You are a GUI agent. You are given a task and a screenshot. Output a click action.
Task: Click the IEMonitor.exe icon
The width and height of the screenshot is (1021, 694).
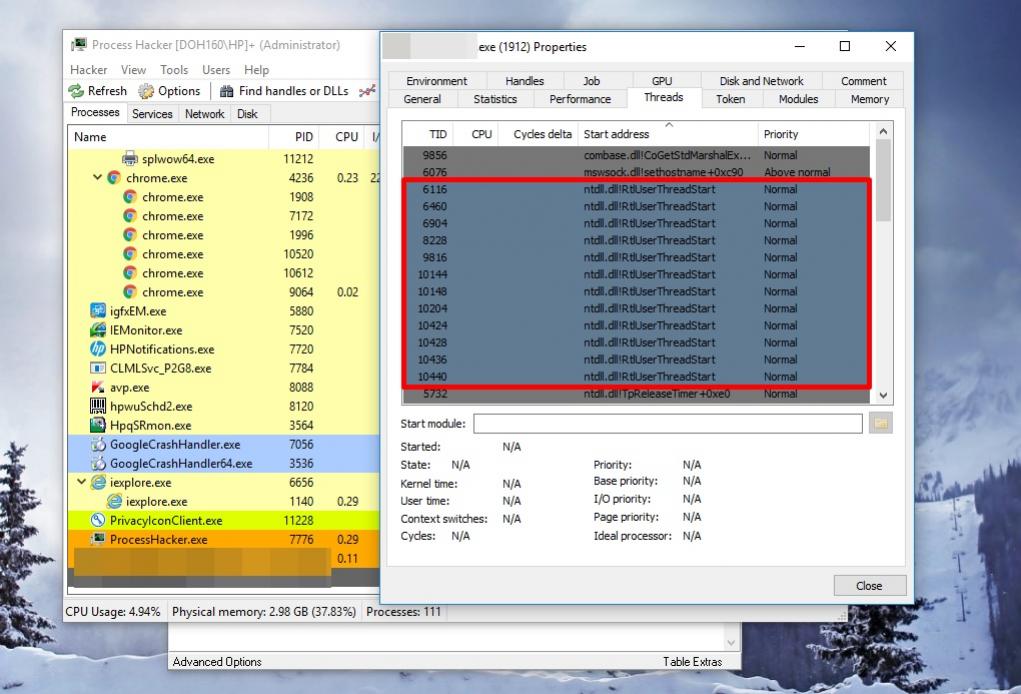click(x=98, y=329)
